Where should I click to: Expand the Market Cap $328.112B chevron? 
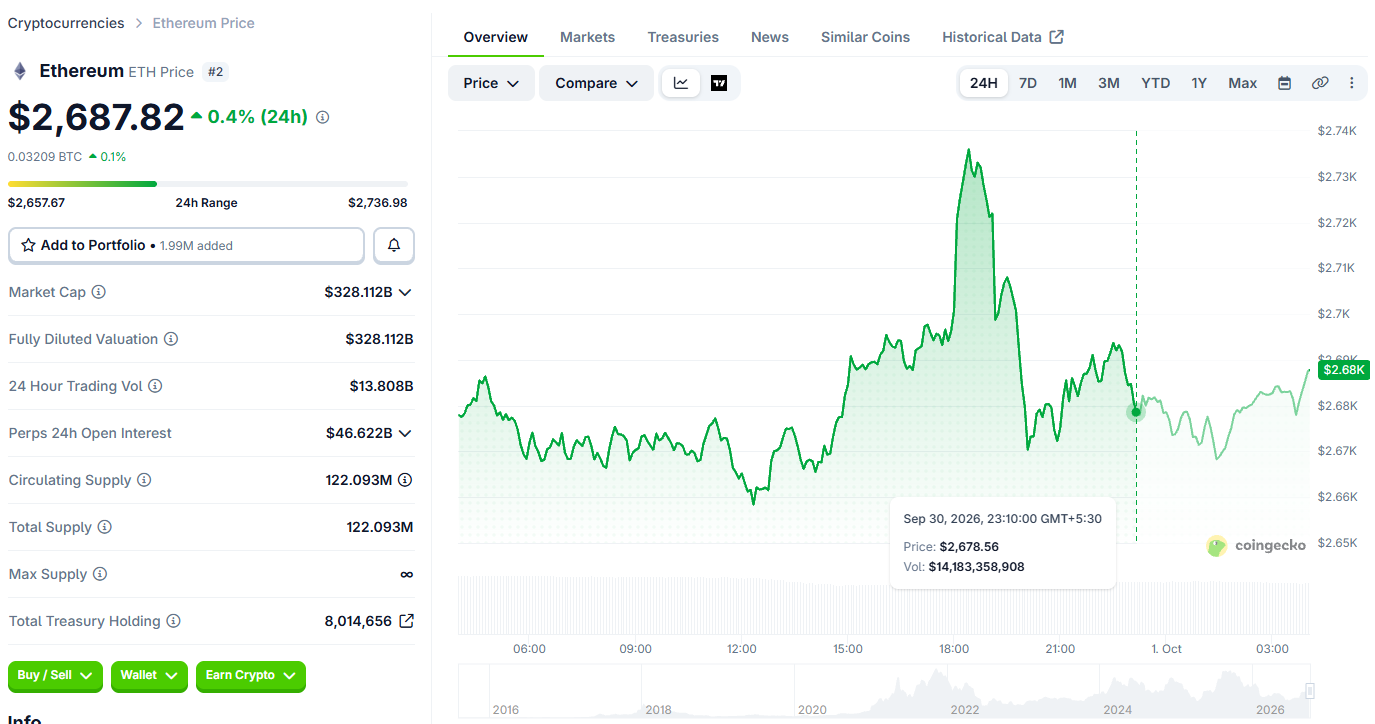[405, 292]
